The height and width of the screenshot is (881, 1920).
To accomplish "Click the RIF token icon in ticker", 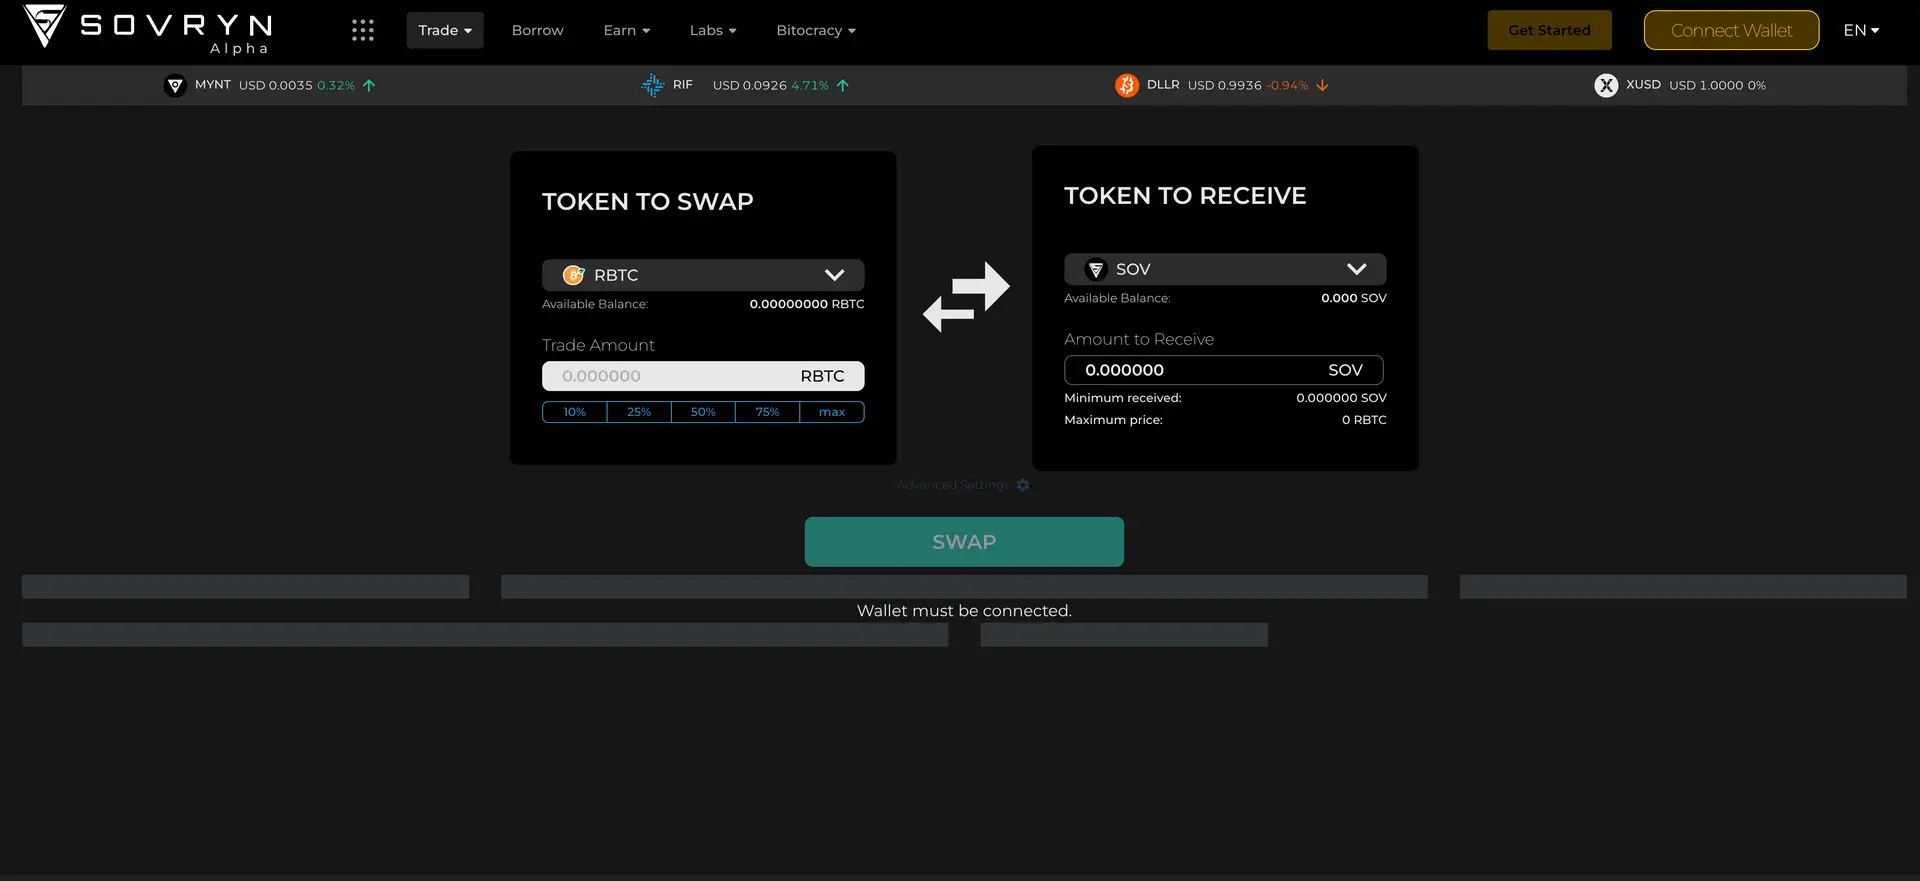I will click(x=652, y=86).
